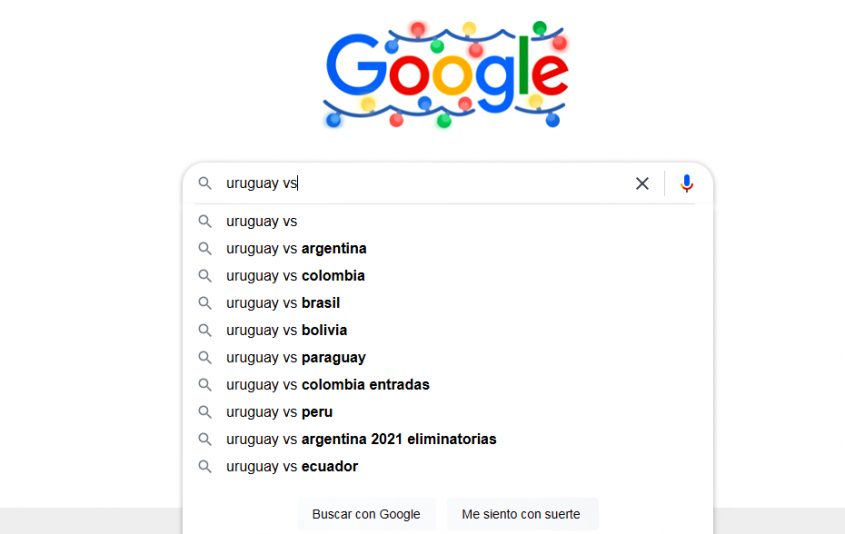Click the microphone voice search icon
Screen dimensions: 845x534
pos(686,183)
